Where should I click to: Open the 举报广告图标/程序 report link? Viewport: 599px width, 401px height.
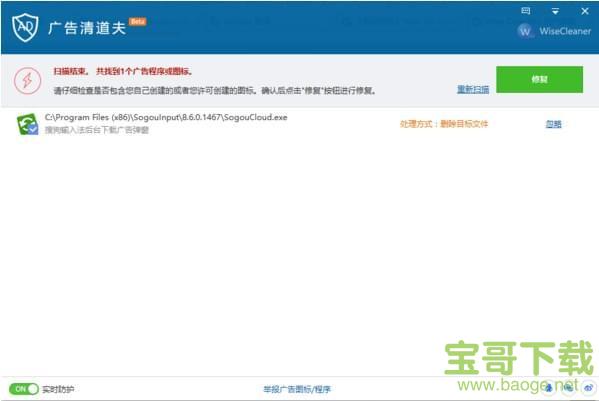(x=297, y=389)
